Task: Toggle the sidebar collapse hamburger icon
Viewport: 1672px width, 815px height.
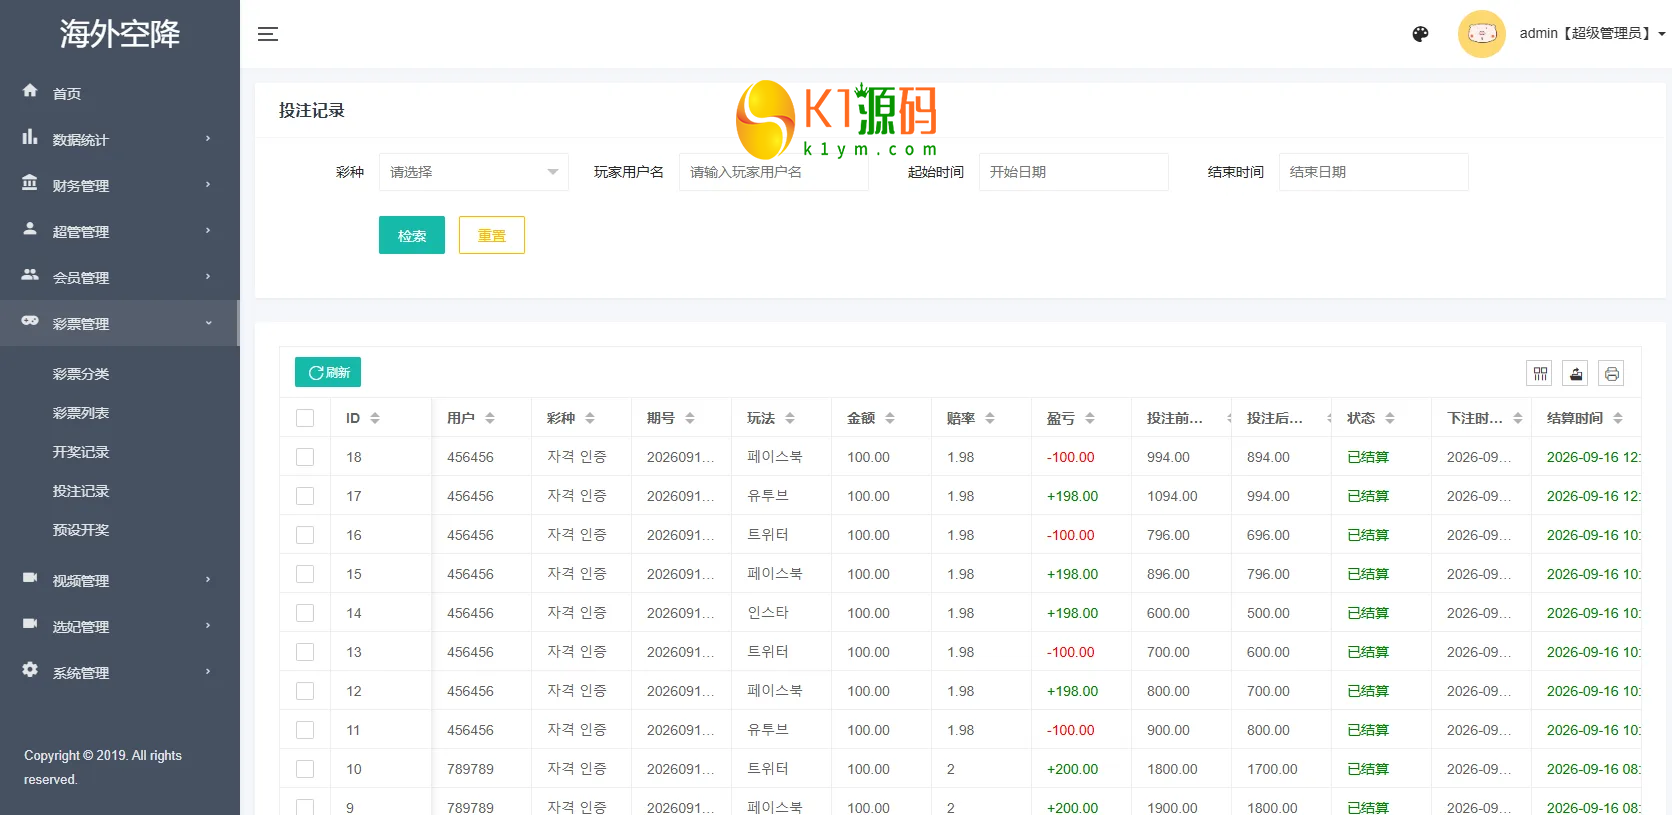Action: [x=267, y=34]
